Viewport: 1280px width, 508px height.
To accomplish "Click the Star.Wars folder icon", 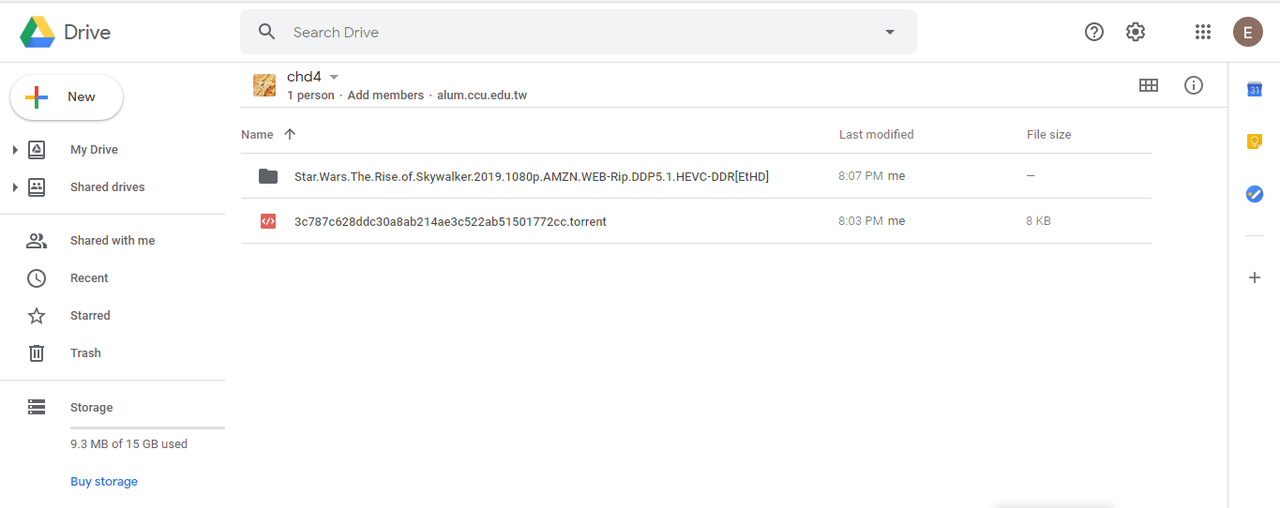I will pos(268,176).
